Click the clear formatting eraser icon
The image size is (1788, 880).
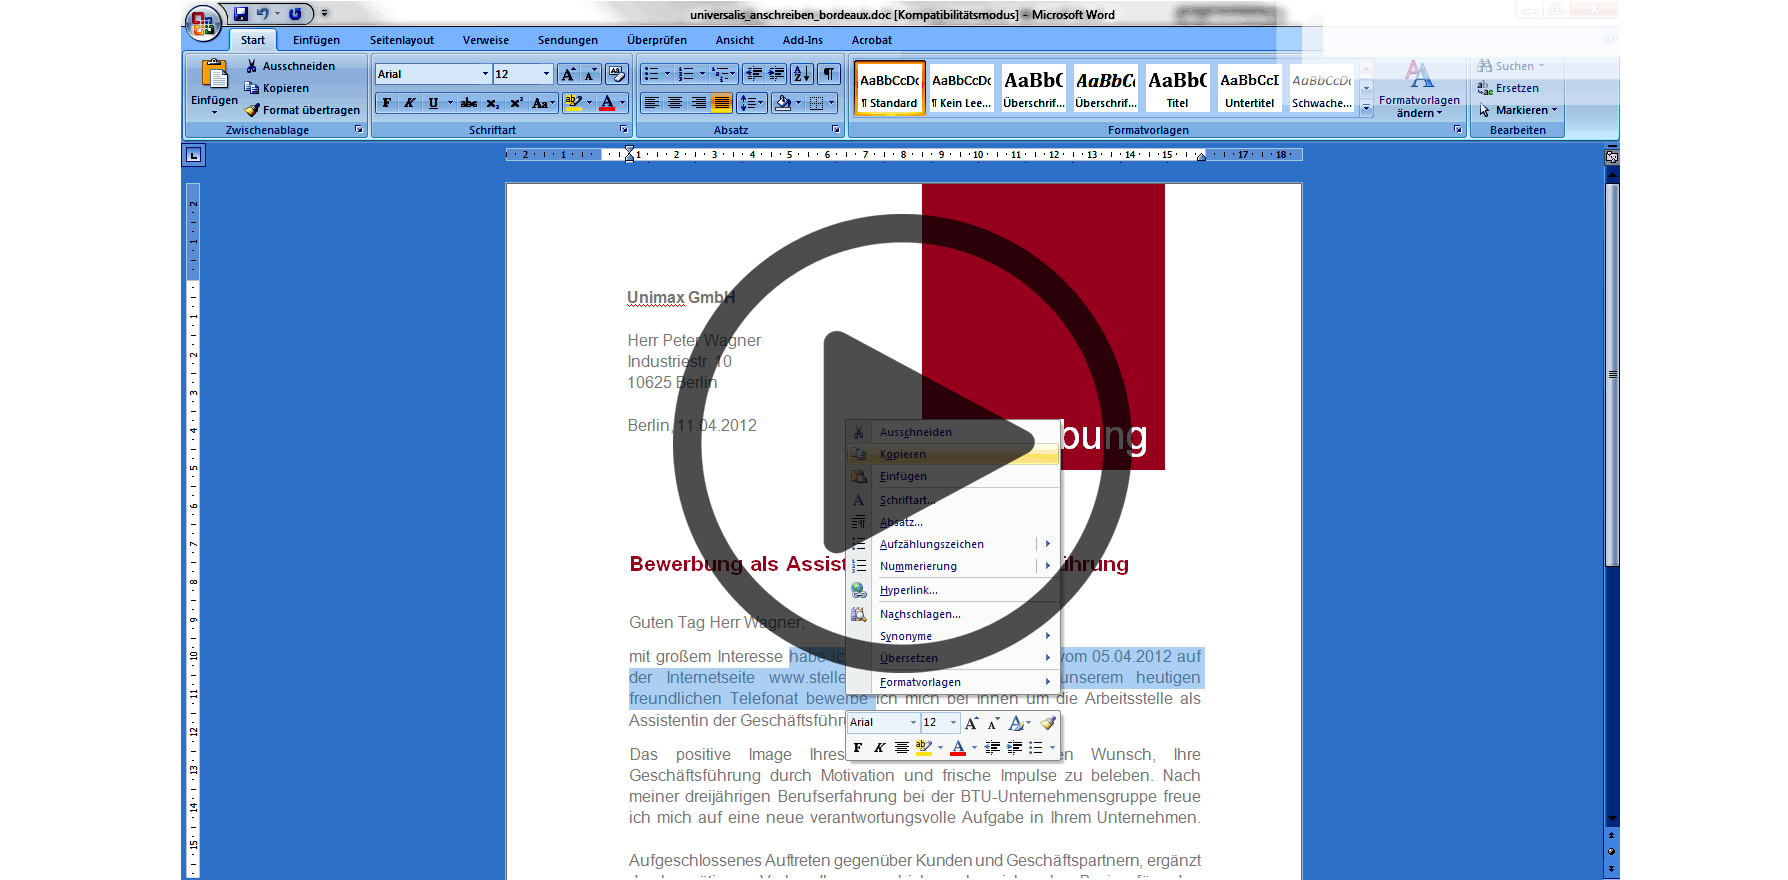[616, 74]
